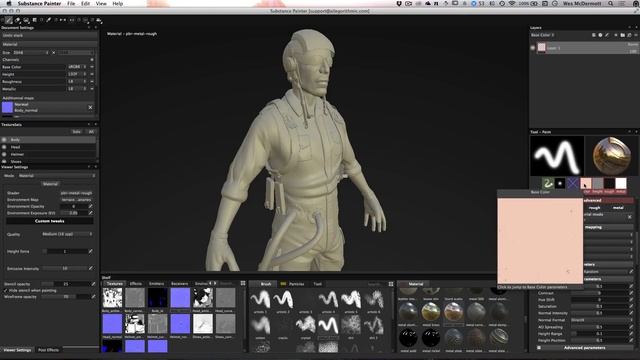Edit Environment Exposure pencil icon
The image size is (640, 360).
tap(90, 213)
